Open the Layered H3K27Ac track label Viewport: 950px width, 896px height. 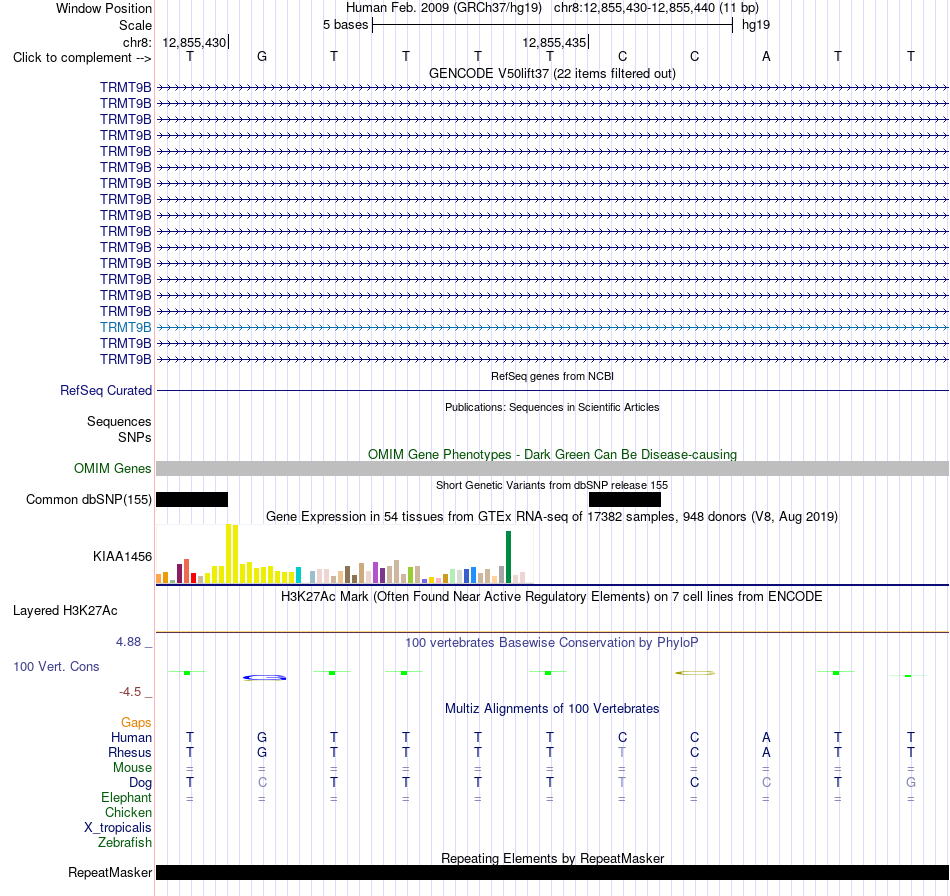click(x=65, y=610)
